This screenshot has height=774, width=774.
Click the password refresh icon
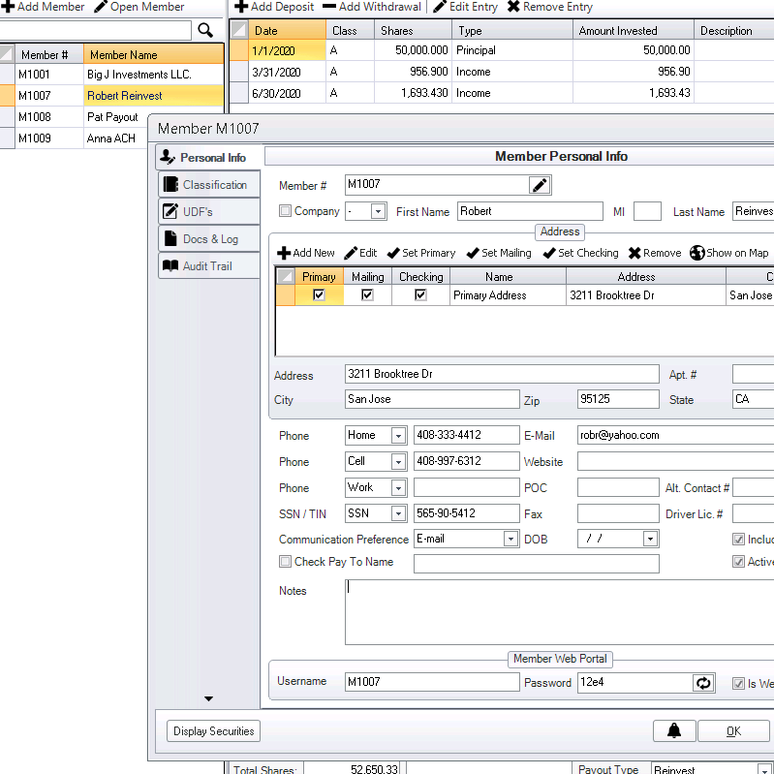click(704, 683)
